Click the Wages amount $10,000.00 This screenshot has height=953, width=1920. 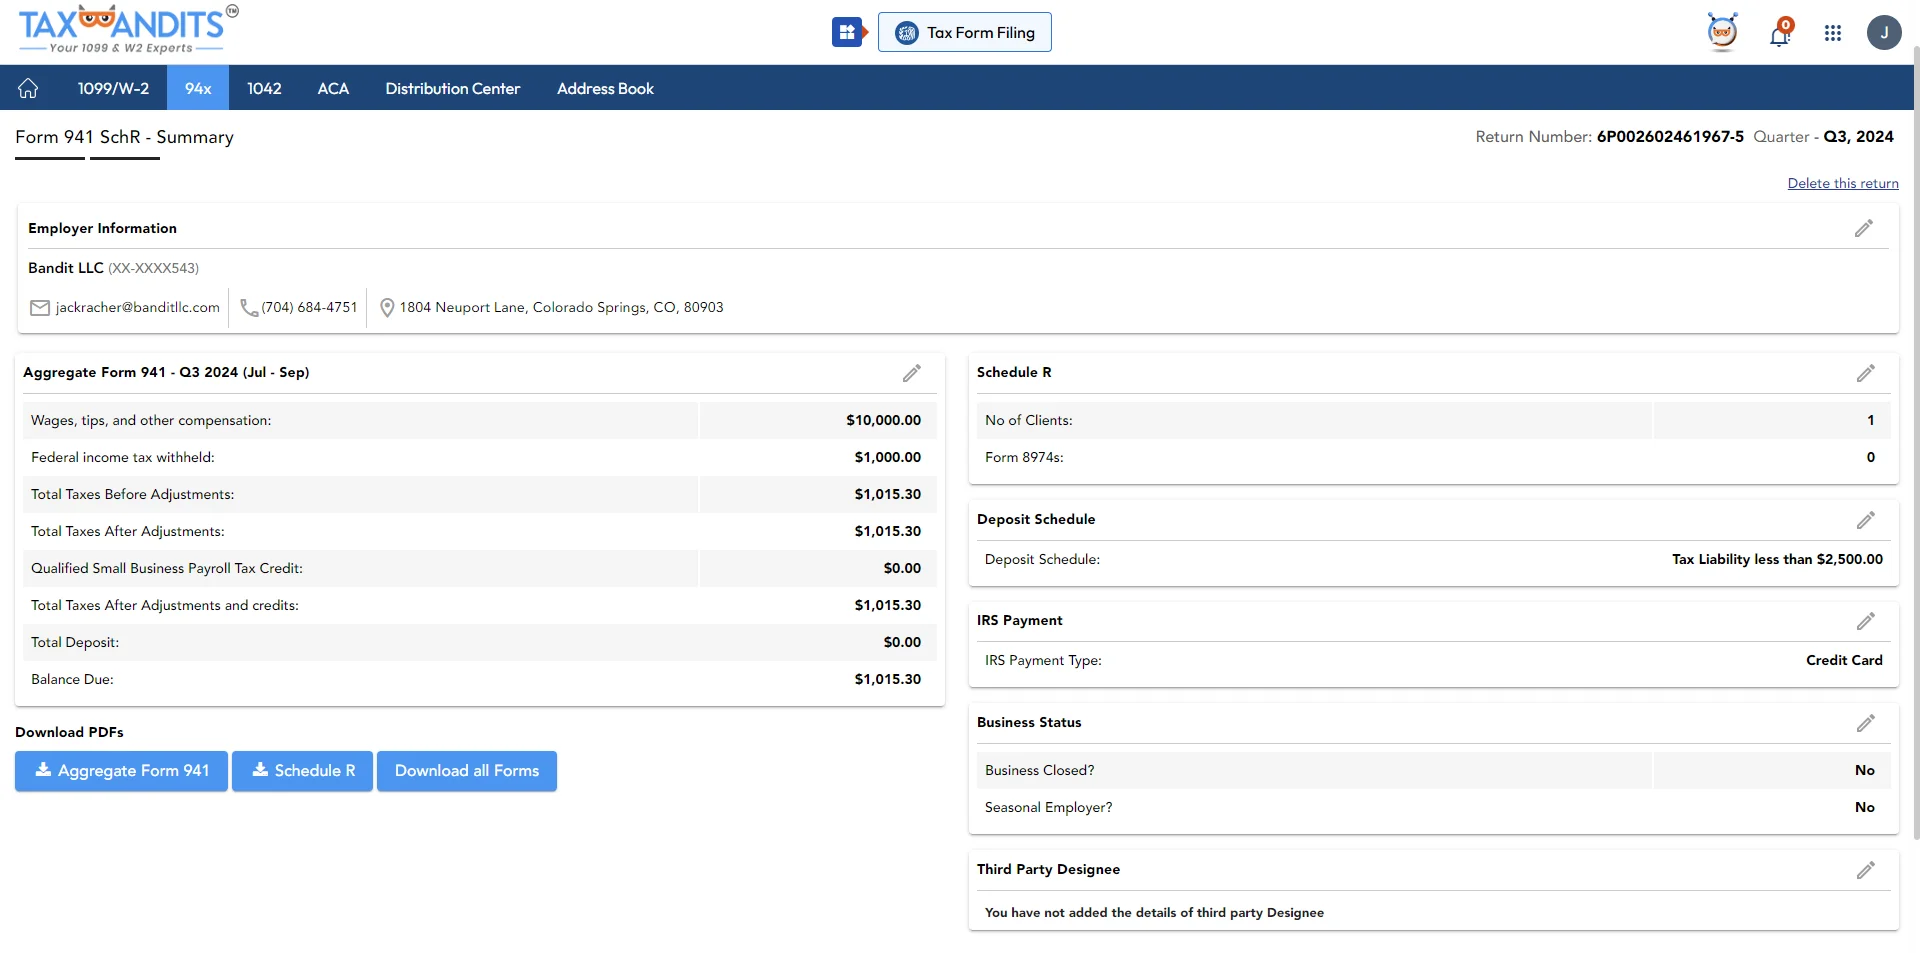[884, 420]
